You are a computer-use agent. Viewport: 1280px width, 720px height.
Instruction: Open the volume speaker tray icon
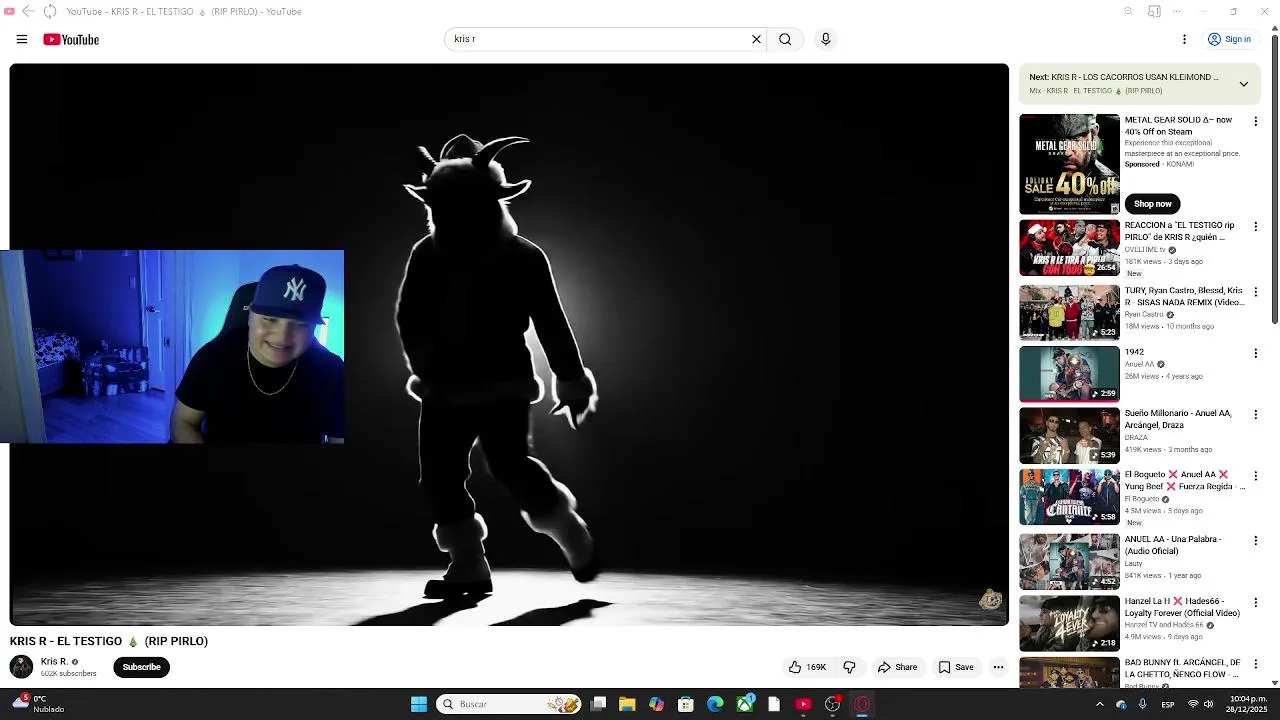coord(1208,704)
